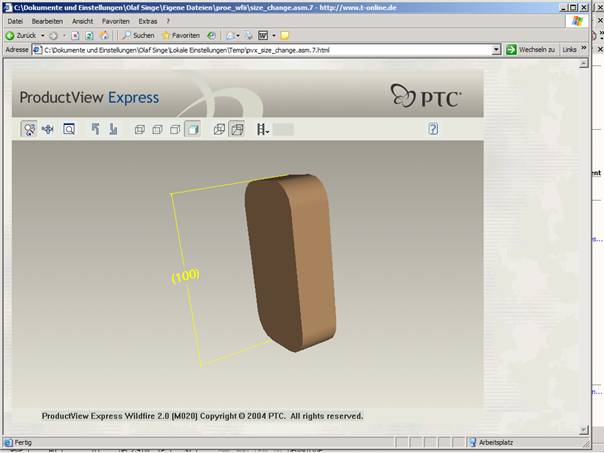The width and height of the screenshot is (604, 453).
Task: Click the Word edit icon
Action: coord(263,36)
